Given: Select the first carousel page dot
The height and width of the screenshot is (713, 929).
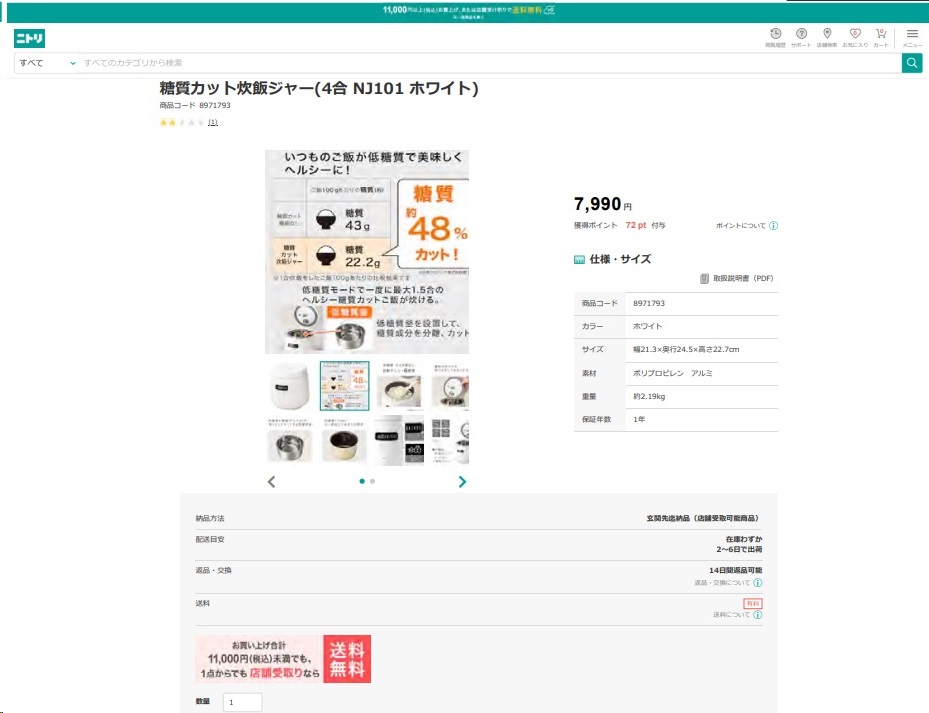Looking at the screenshot, I should (362, 481).
